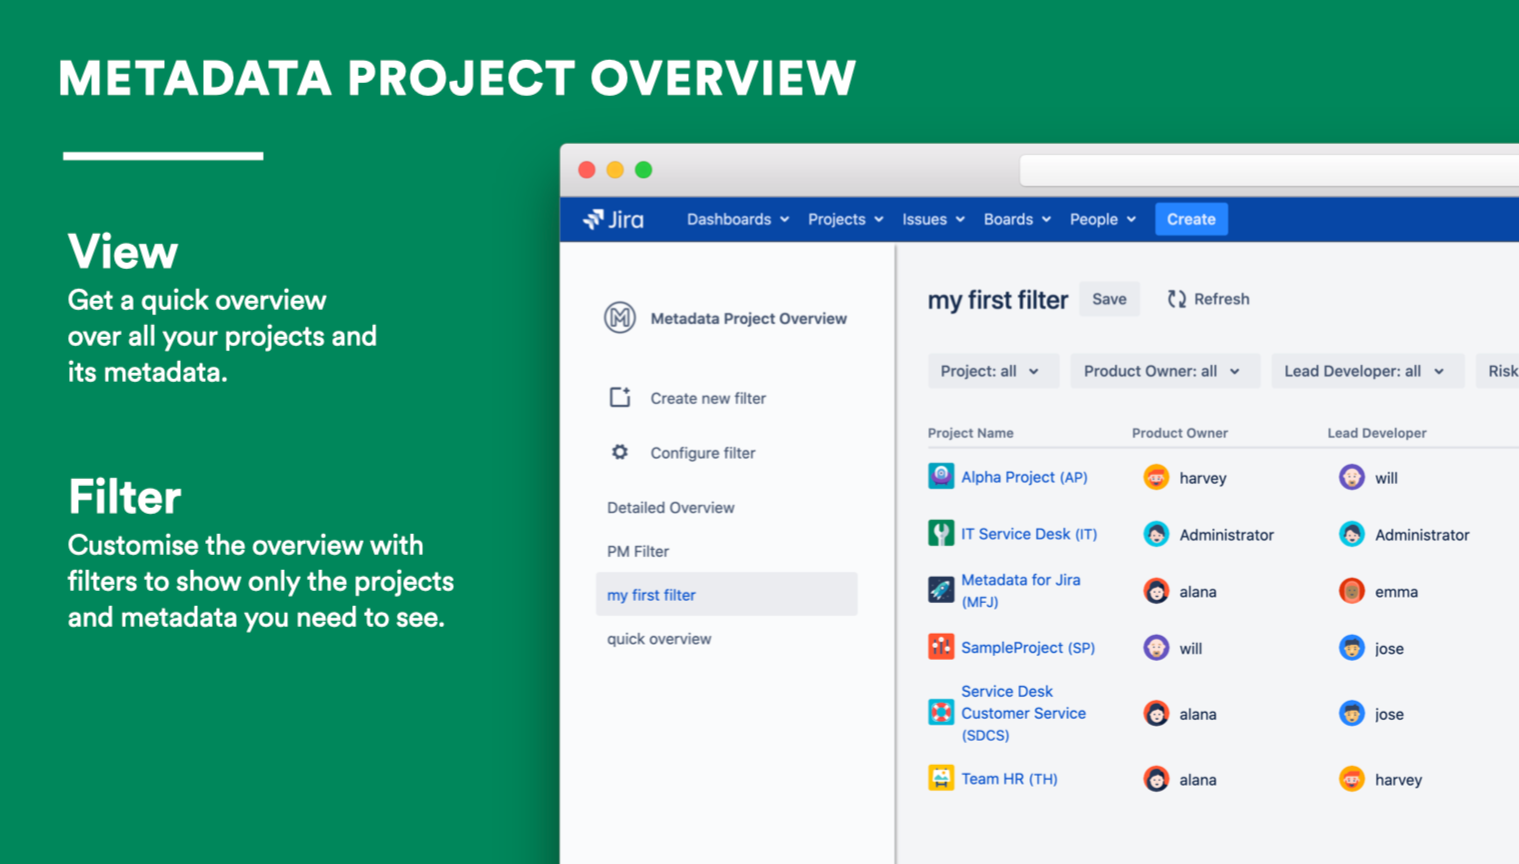Click the Service Desk Customer Service lifebuoy icon
Screen dimensions: 1519x864
point(941,712)
